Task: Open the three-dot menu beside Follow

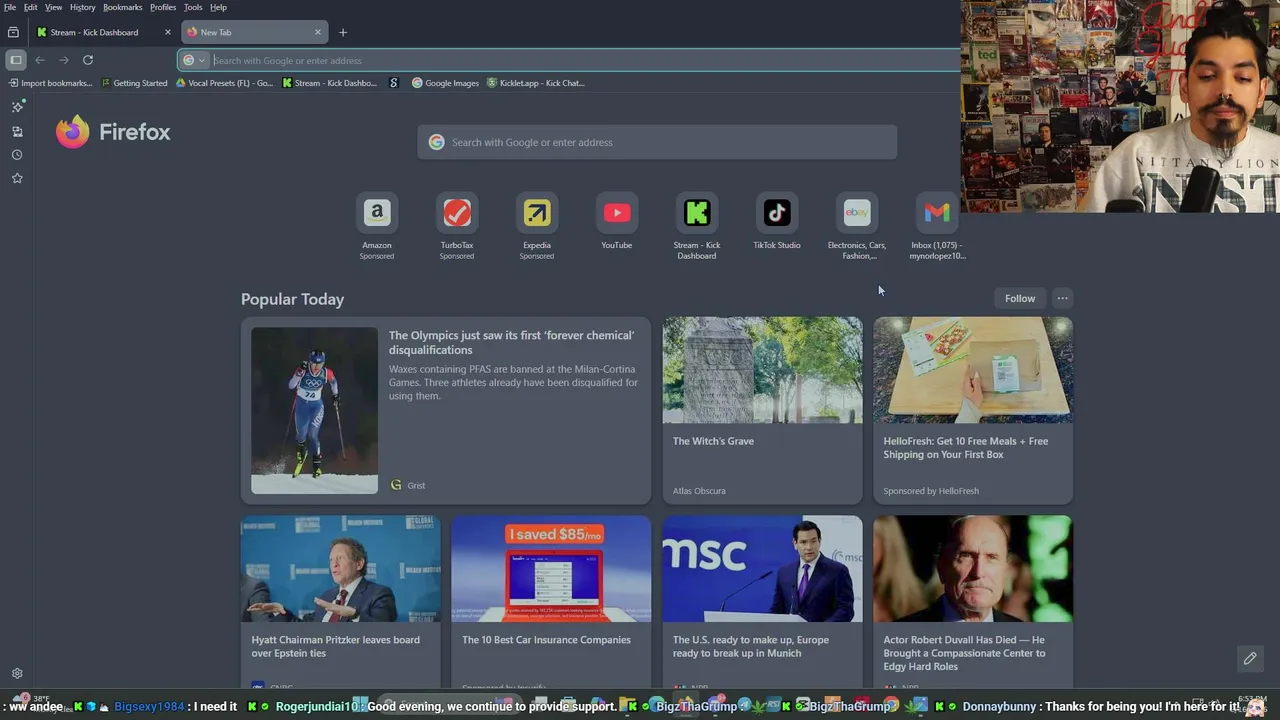Action: point(1063,298)
